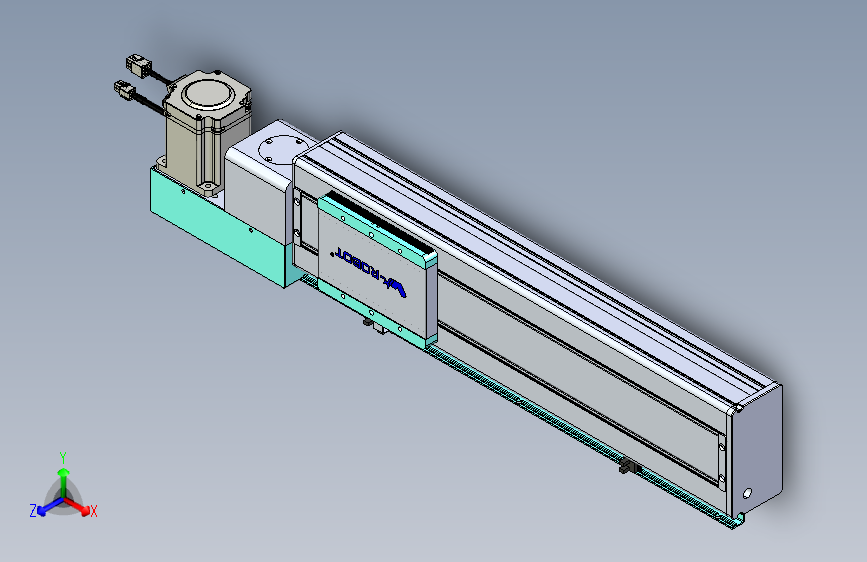The image size is (867, 562).
Task: Select the slider carriage plate with logo
Action: tap(377, 270)
